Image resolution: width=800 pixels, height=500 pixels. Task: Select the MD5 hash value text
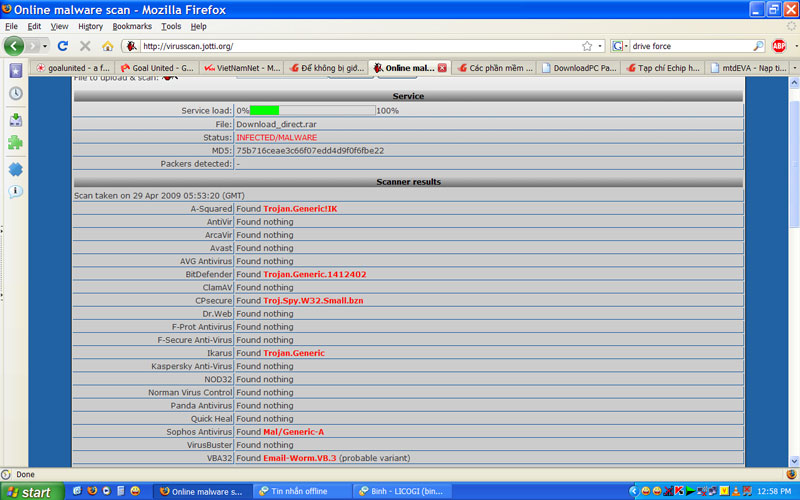coord(310,151)
